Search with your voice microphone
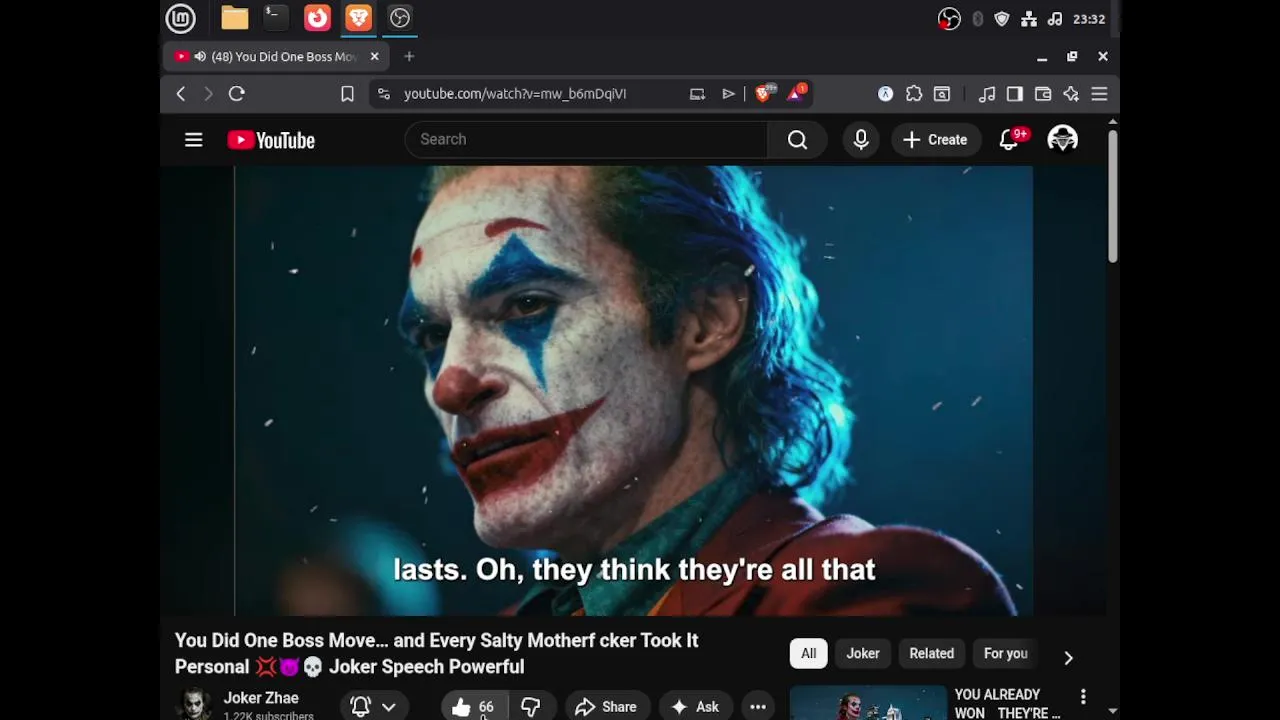 click(x=861, y=140)
